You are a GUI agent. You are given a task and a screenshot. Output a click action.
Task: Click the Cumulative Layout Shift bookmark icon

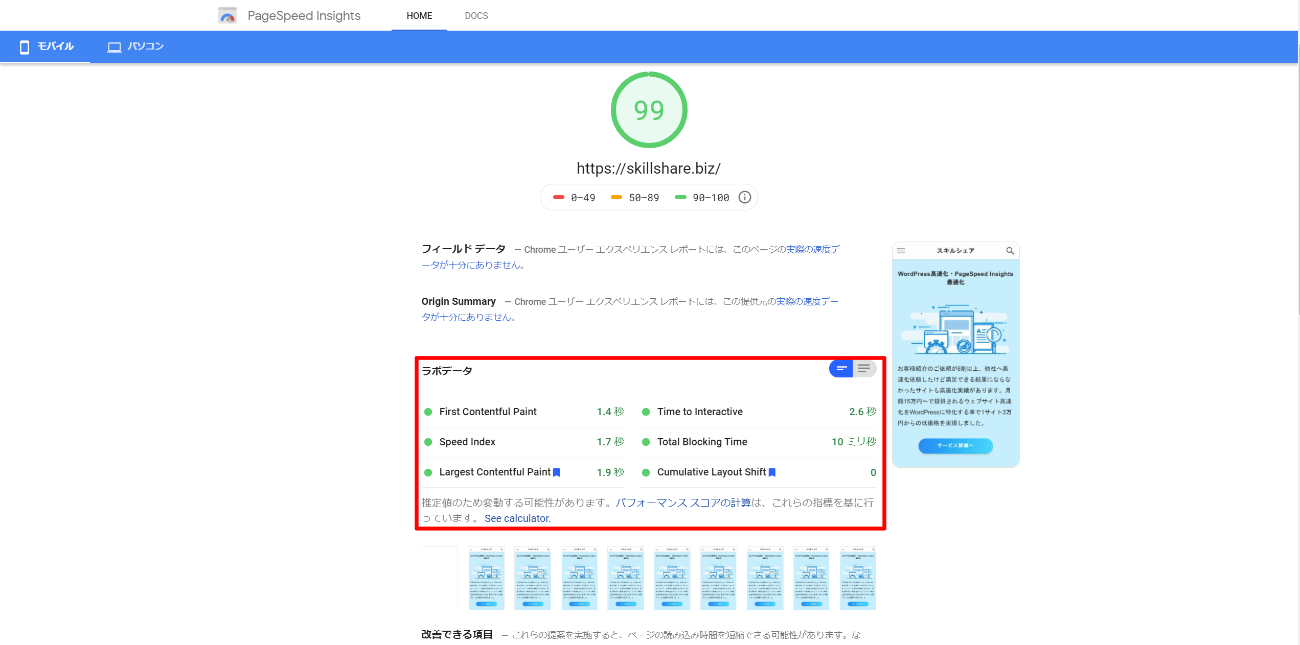tap(772, 472)
